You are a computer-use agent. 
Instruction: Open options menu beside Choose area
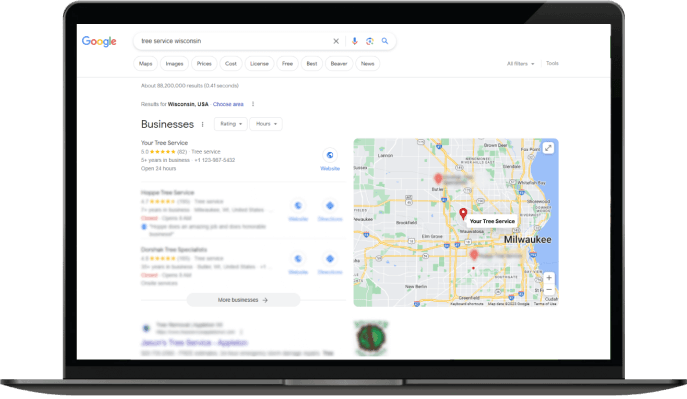(253, 104)
